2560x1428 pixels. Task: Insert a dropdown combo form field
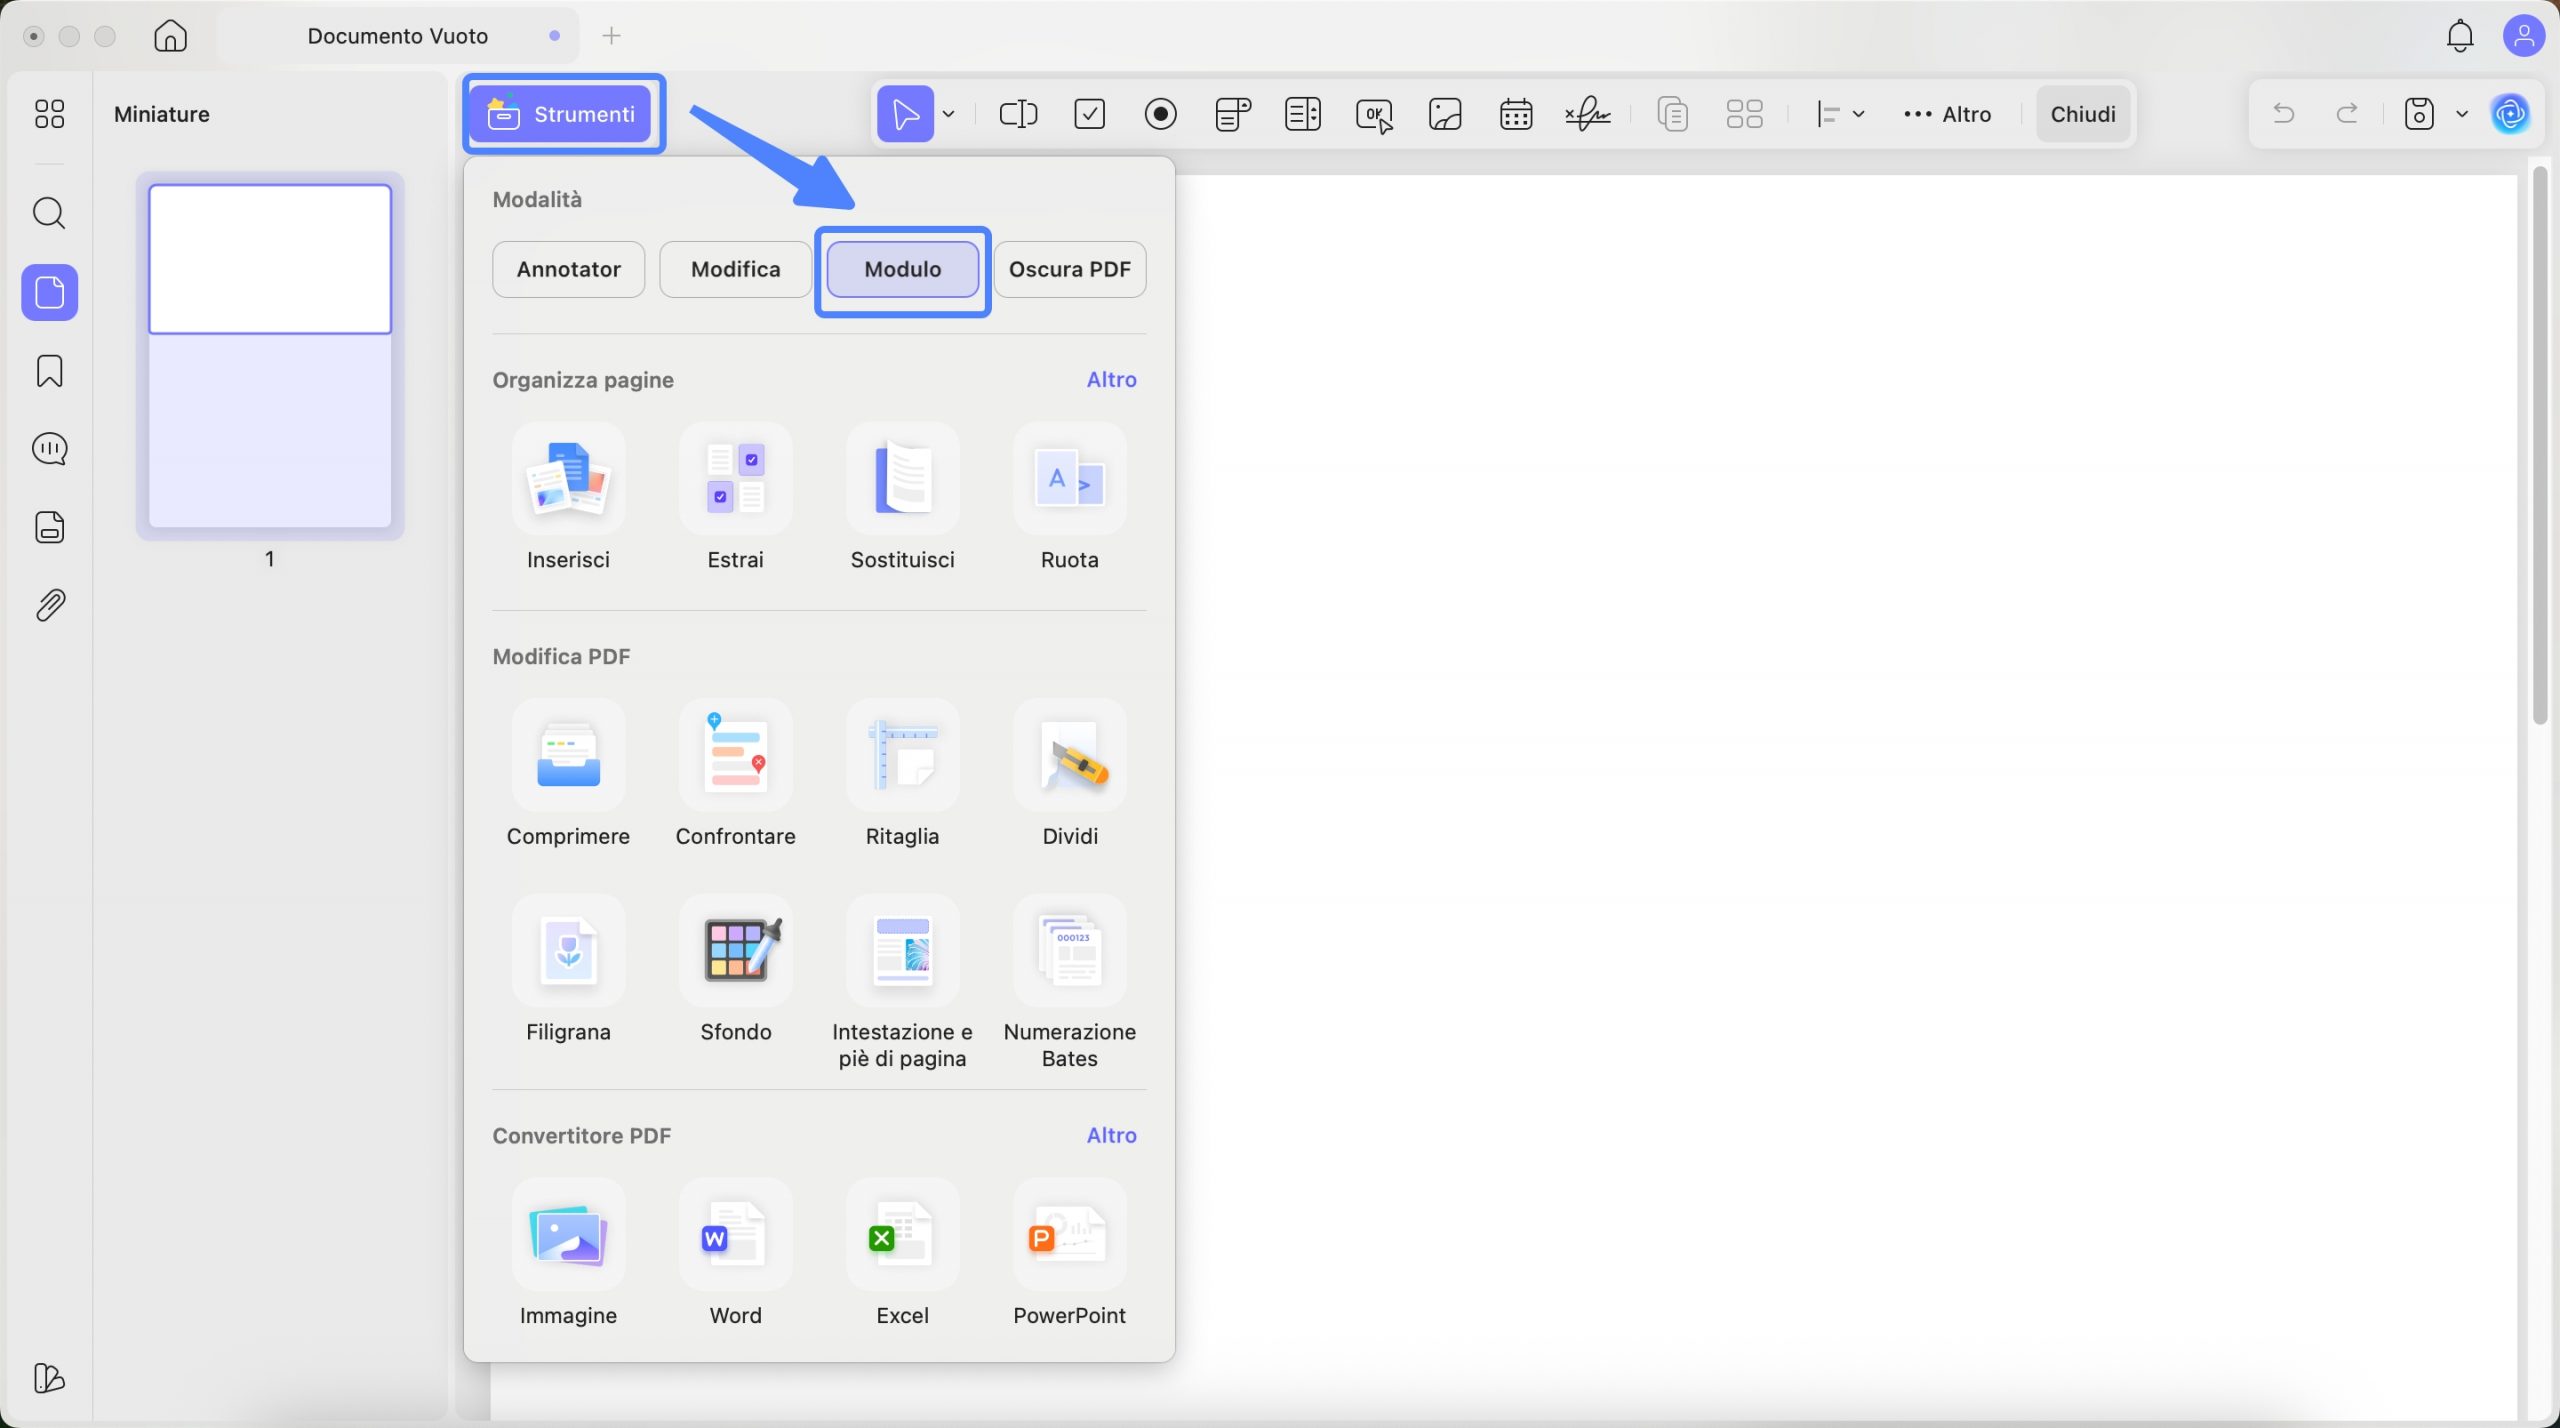click(x=1232, y=114)
